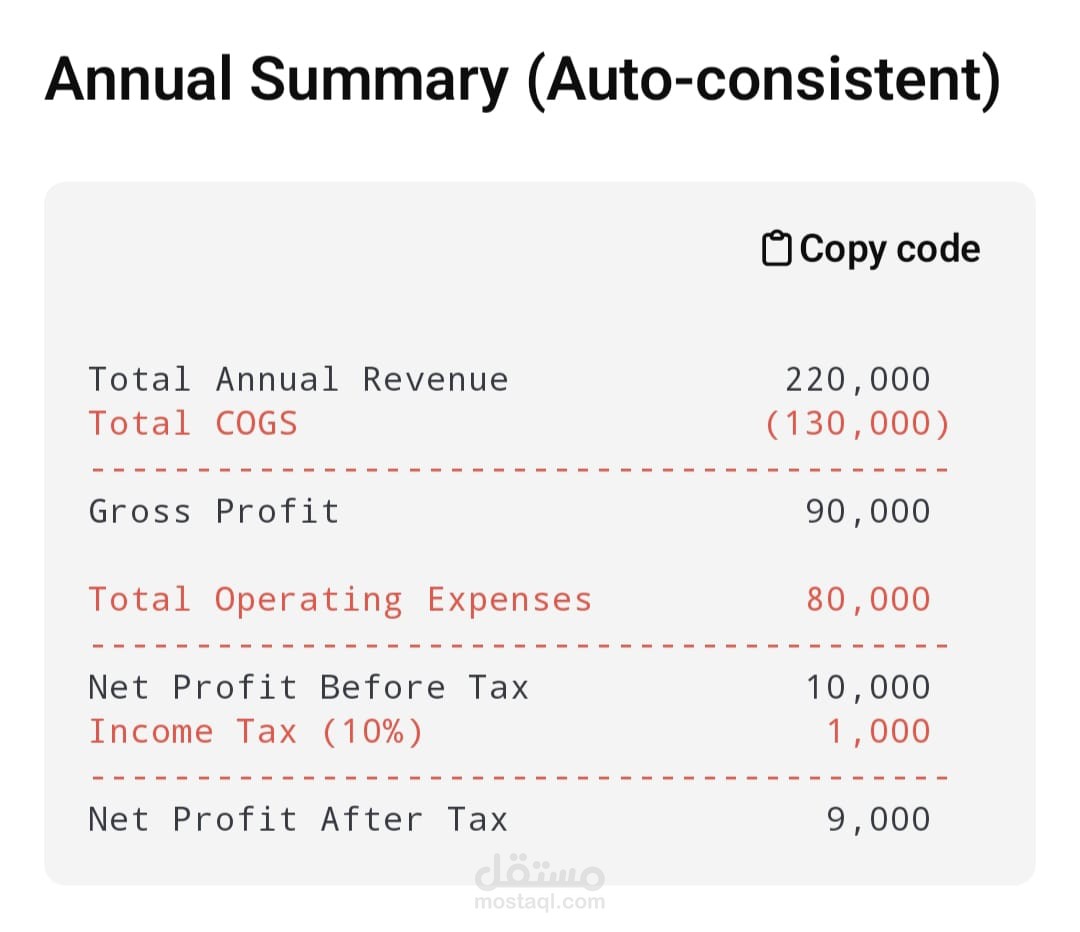The height and width of the screenshot is (932, 1080).
Task: Select the 10,000 pre-tax profit value
Action: pos(868,688)
